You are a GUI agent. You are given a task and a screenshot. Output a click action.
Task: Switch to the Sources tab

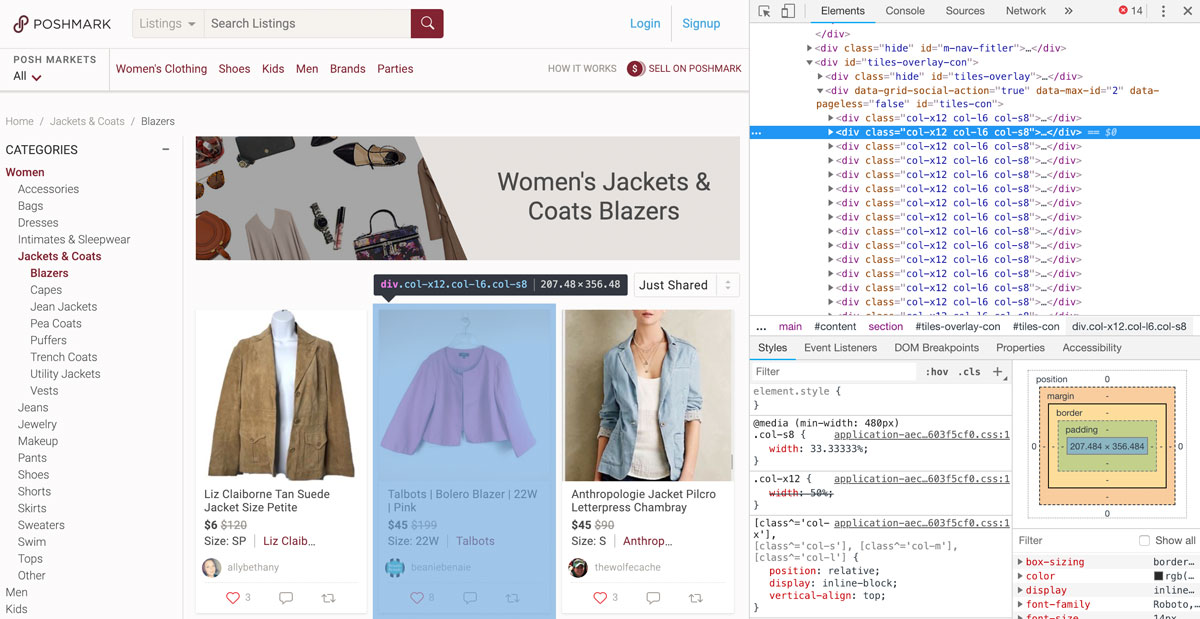click(x=965, y=11)
